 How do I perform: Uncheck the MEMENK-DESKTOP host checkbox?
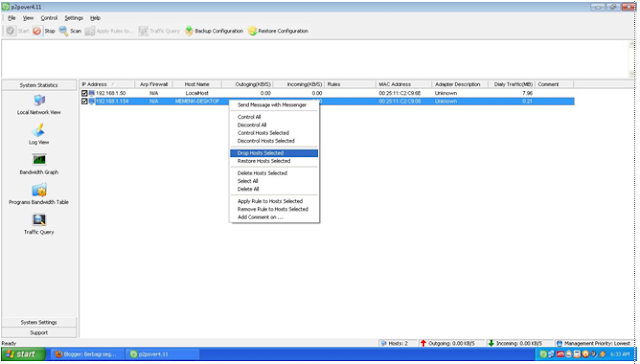(84, 101)
